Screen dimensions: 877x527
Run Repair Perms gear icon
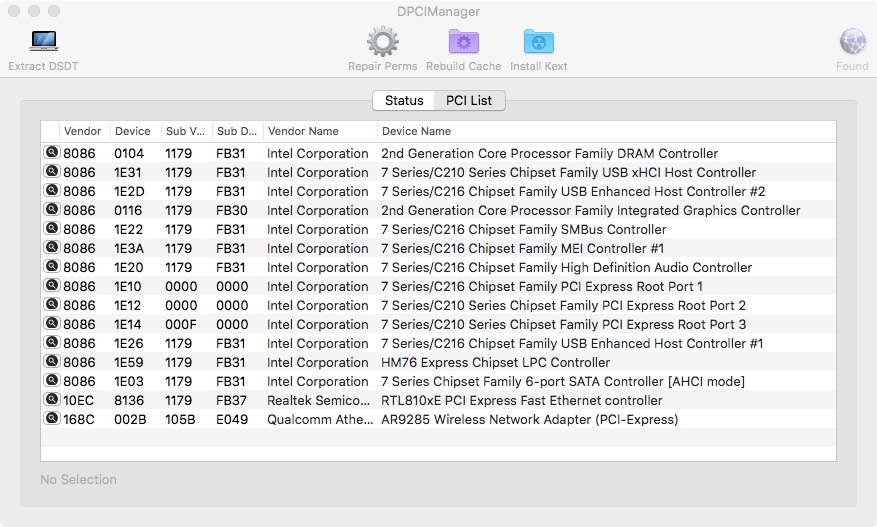(383, 41)
